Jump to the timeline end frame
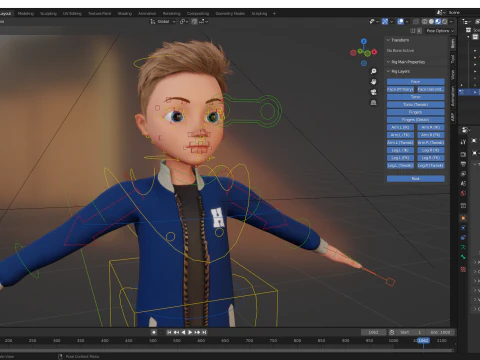The height and width of the screenshot is (360, 480). point(204,332)
